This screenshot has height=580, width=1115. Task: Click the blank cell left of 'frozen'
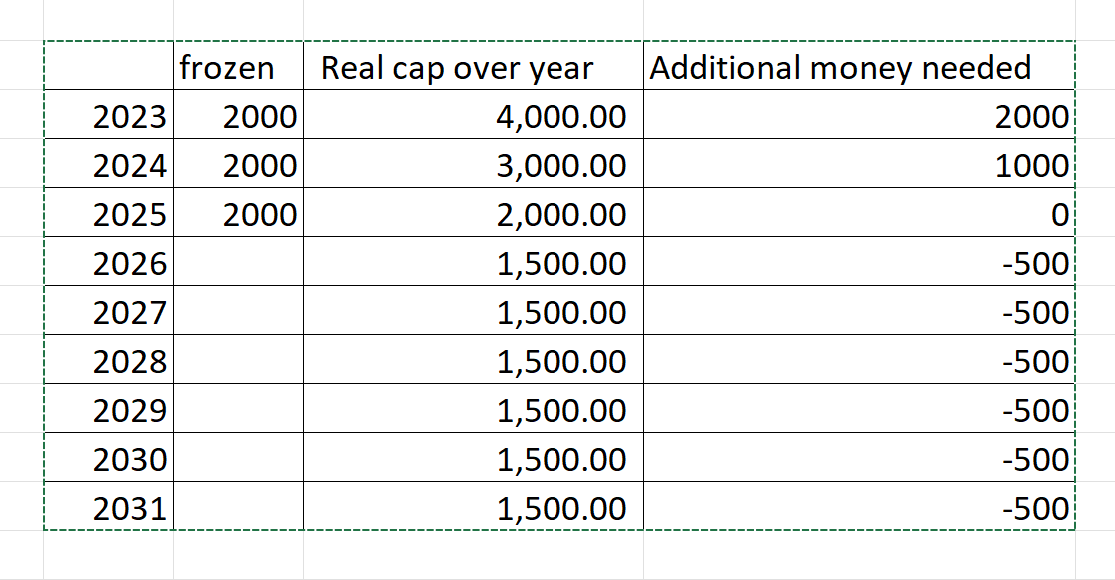tap(108, 68)
